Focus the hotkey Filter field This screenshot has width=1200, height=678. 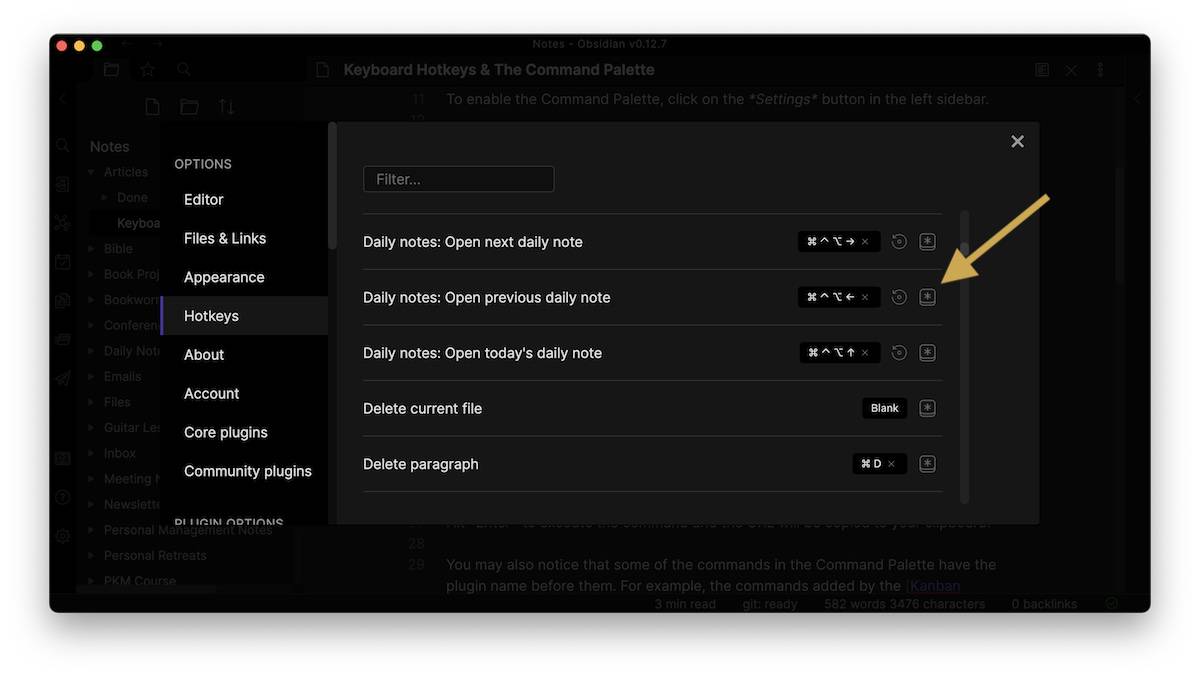click(458, 179)
